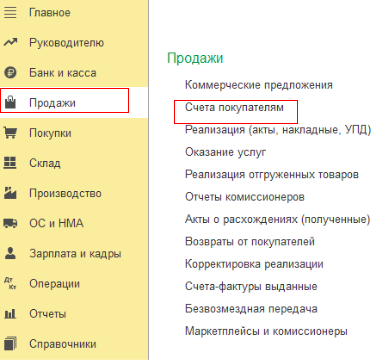Open the Склад section
The image size is (383, 360).
click(45, 163)
